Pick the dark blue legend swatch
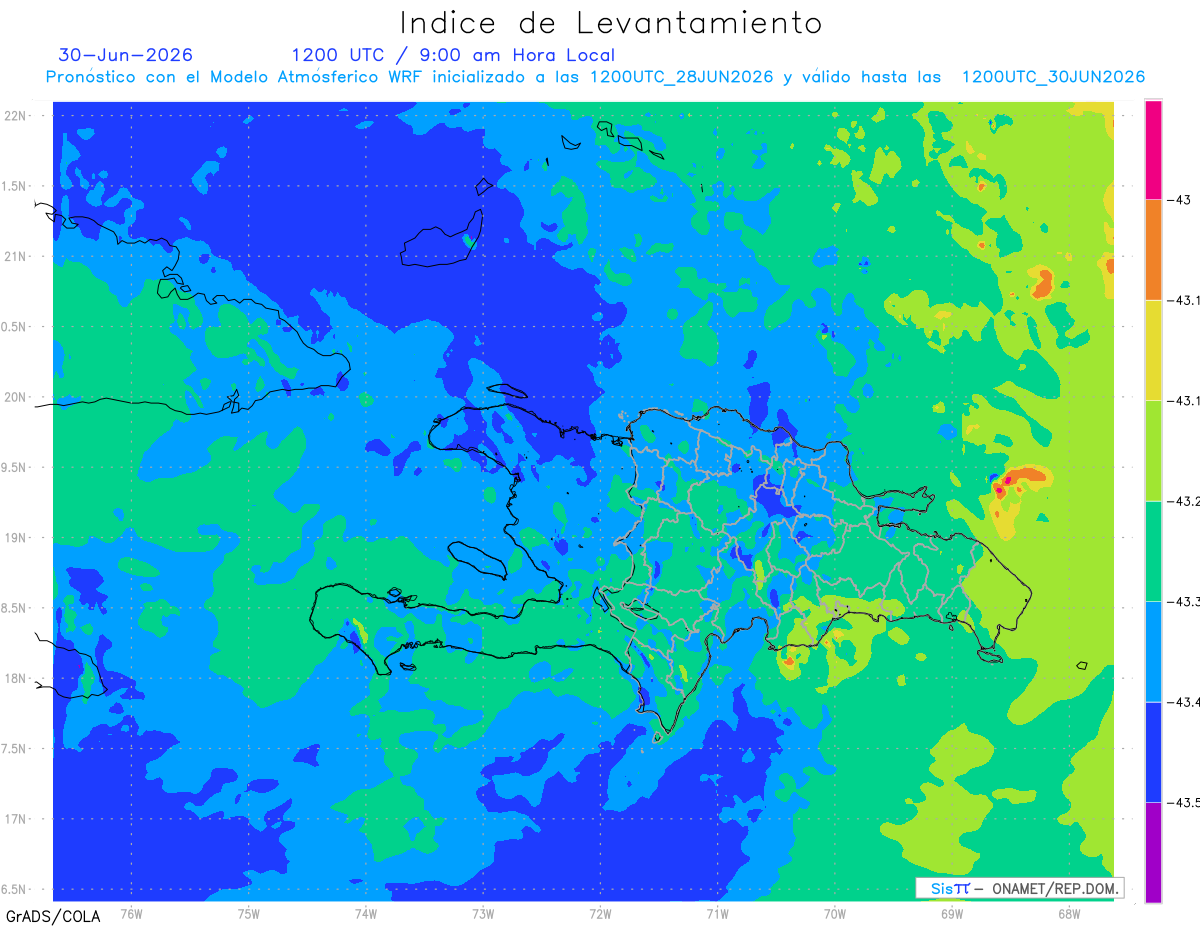Viewport: 1200px width, 927px height. click(1153, 752)
